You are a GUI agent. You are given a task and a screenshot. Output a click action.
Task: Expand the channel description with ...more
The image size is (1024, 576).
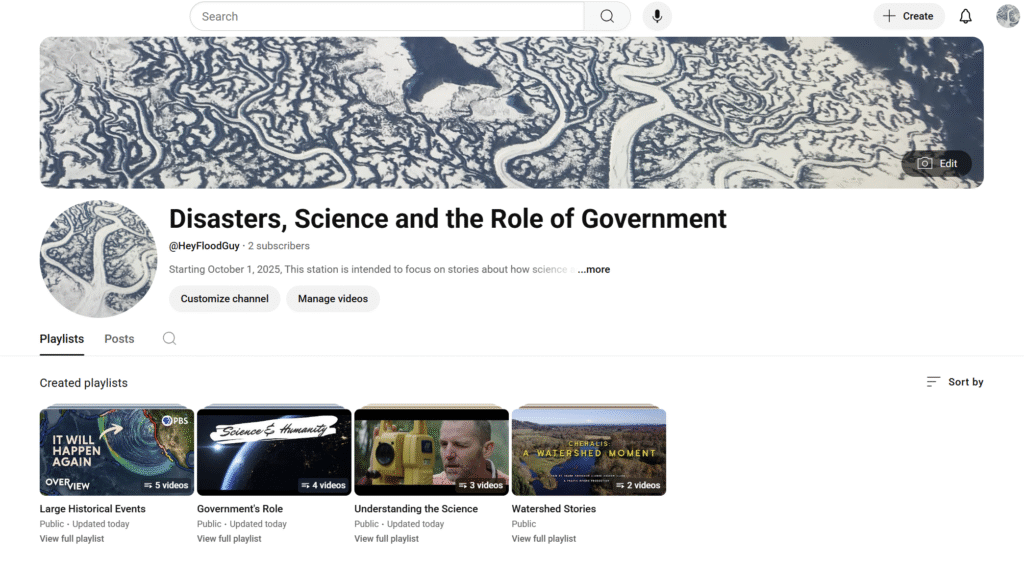pyautogui.click(x=594, y=269)
